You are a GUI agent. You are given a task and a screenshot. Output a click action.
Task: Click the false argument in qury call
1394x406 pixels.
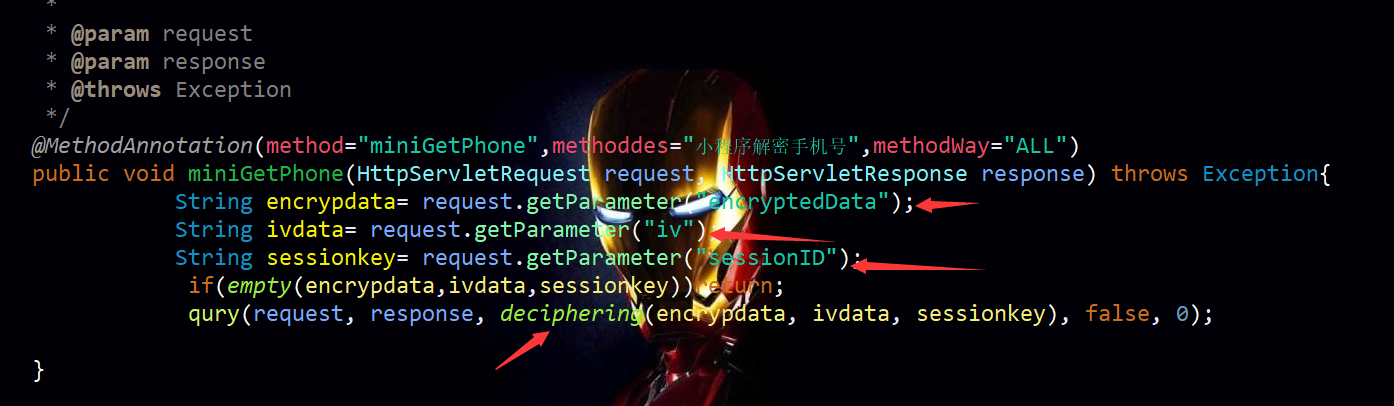pyautogui.click(x=1117, y=314)
